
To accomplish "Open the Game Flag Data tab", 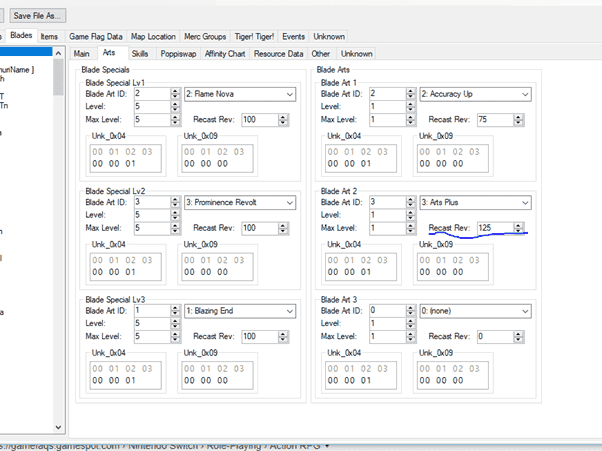I will (96, 36).
